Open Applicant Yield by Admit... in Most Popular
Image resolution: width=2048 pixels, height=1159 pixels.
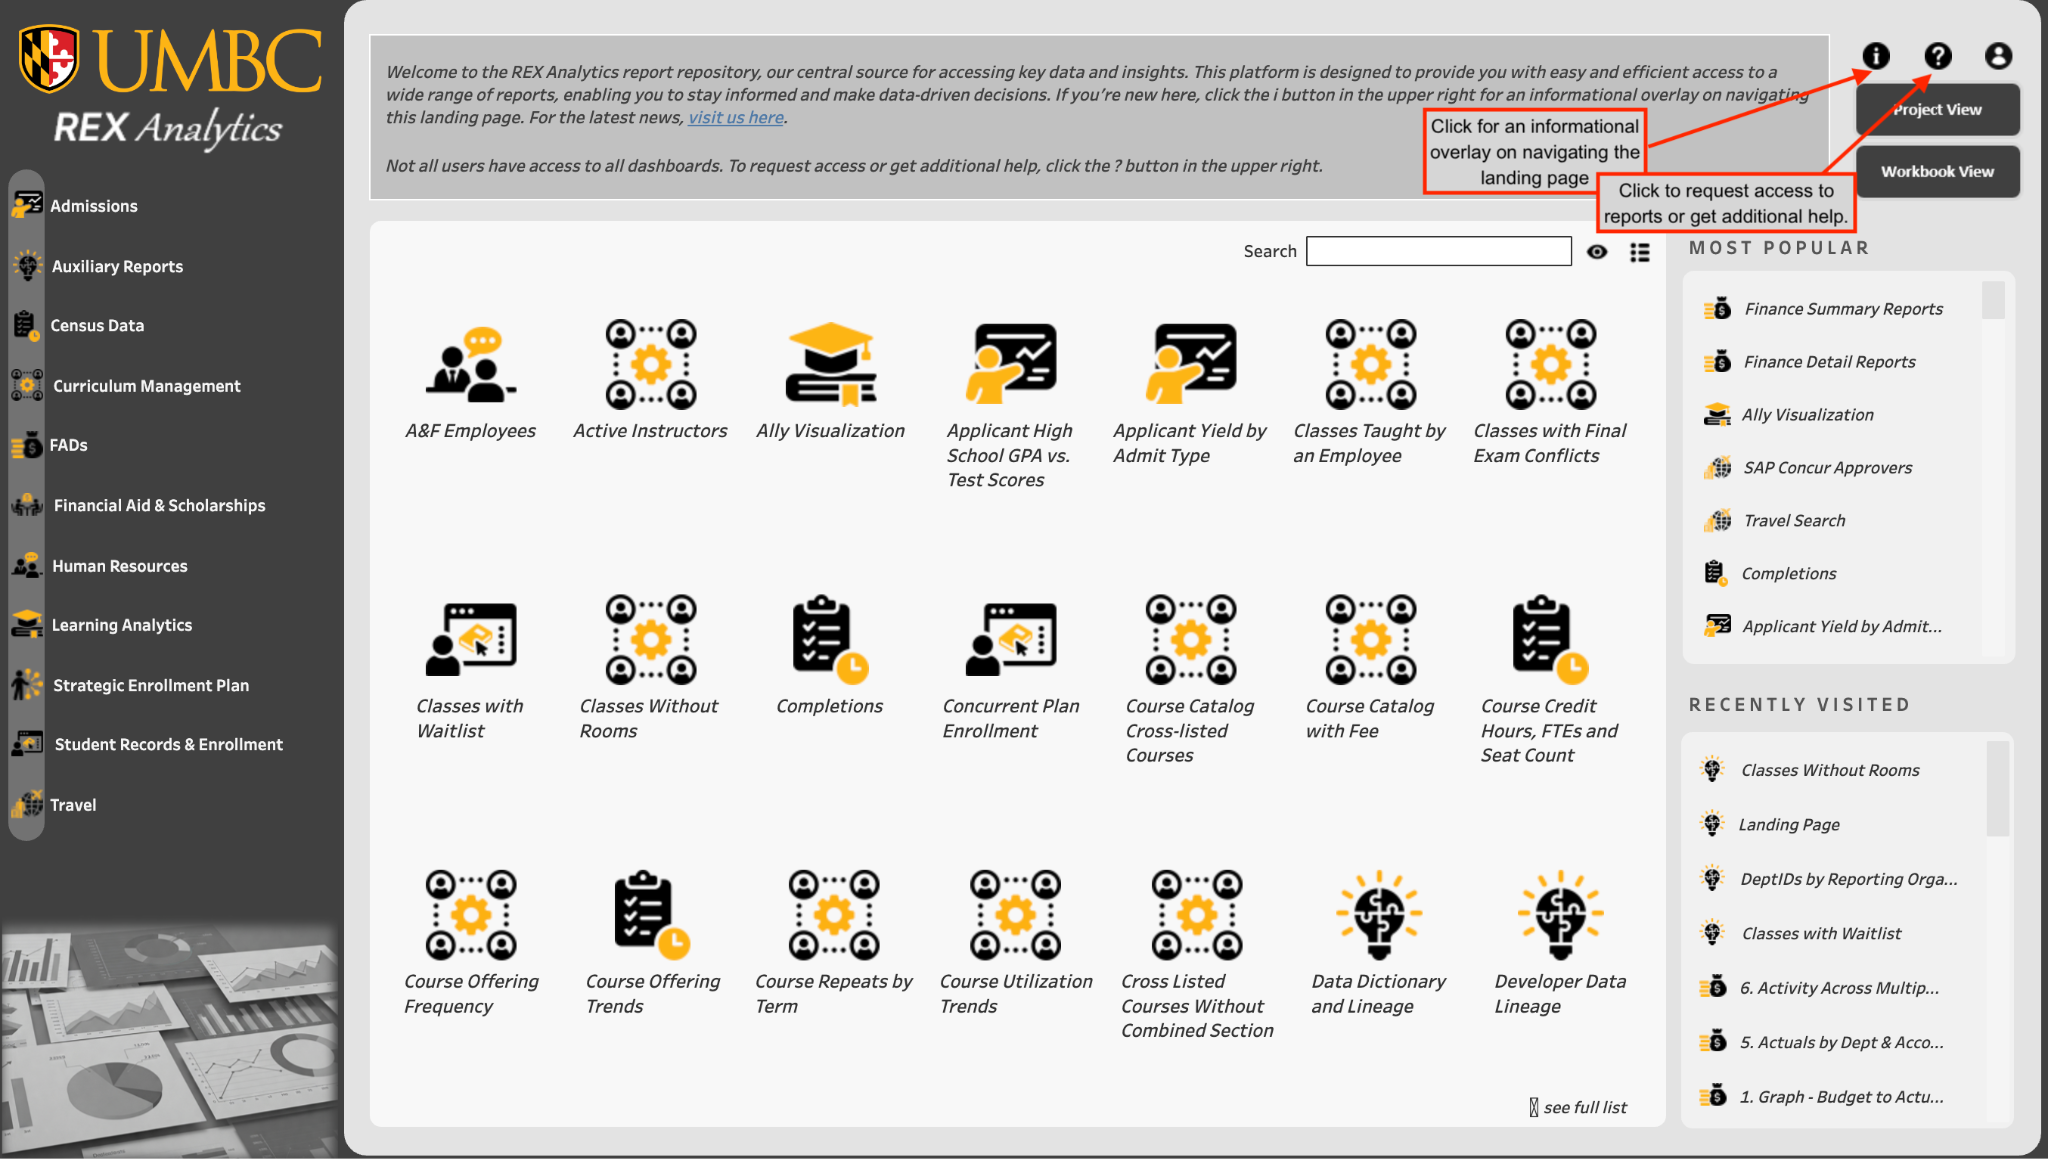pyautogui.click(x=1842, y=627)
